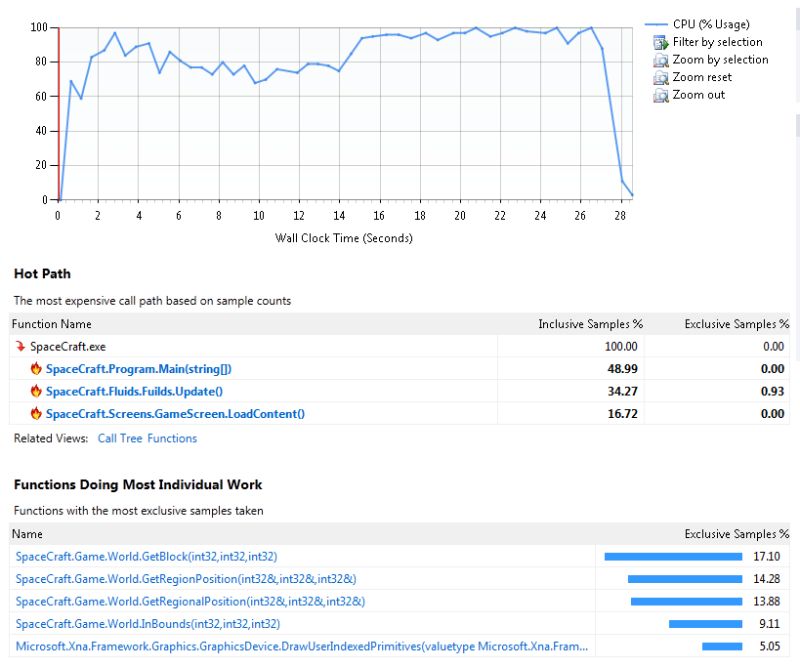Click the 17.10 sample bar for GetBlock
This screenshot has height=667, width=800.
673,557
